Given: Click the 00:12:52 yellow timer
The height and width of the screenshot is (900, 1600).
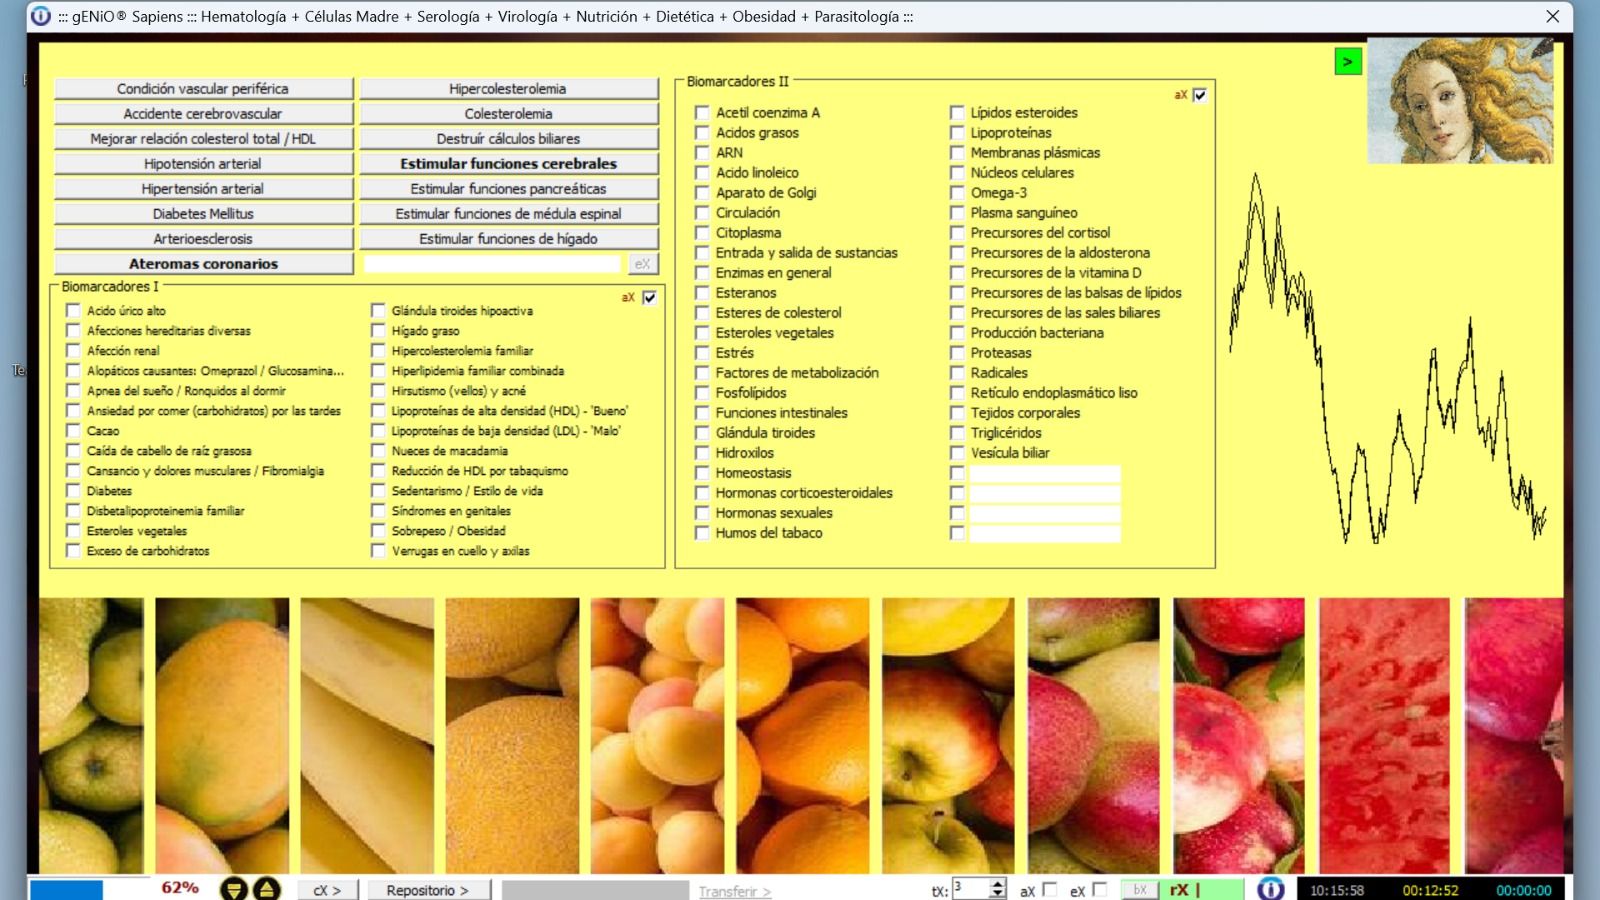Looking at the screenshot, I should (x=1430, y=890).
